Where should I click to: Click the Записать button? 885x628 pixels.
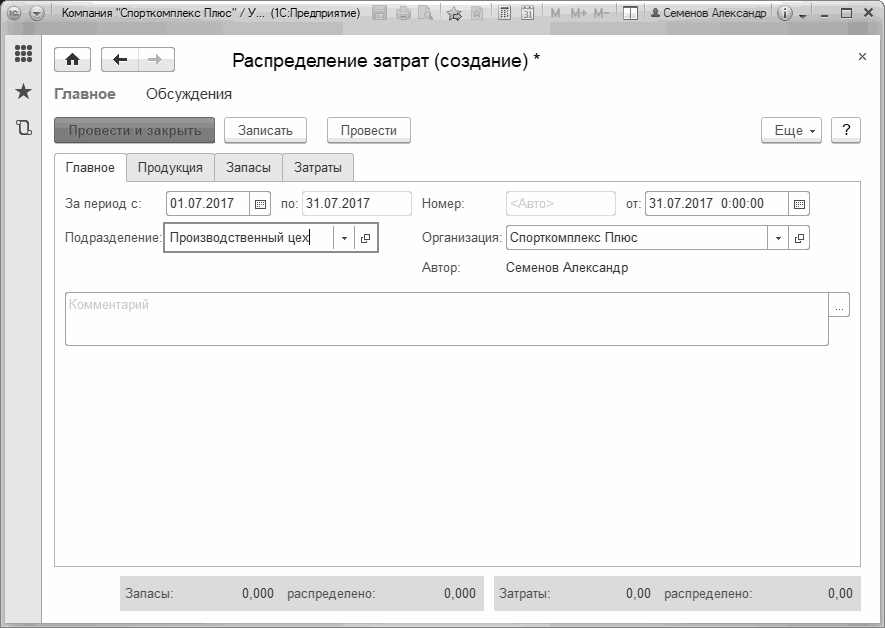point(265,130)
